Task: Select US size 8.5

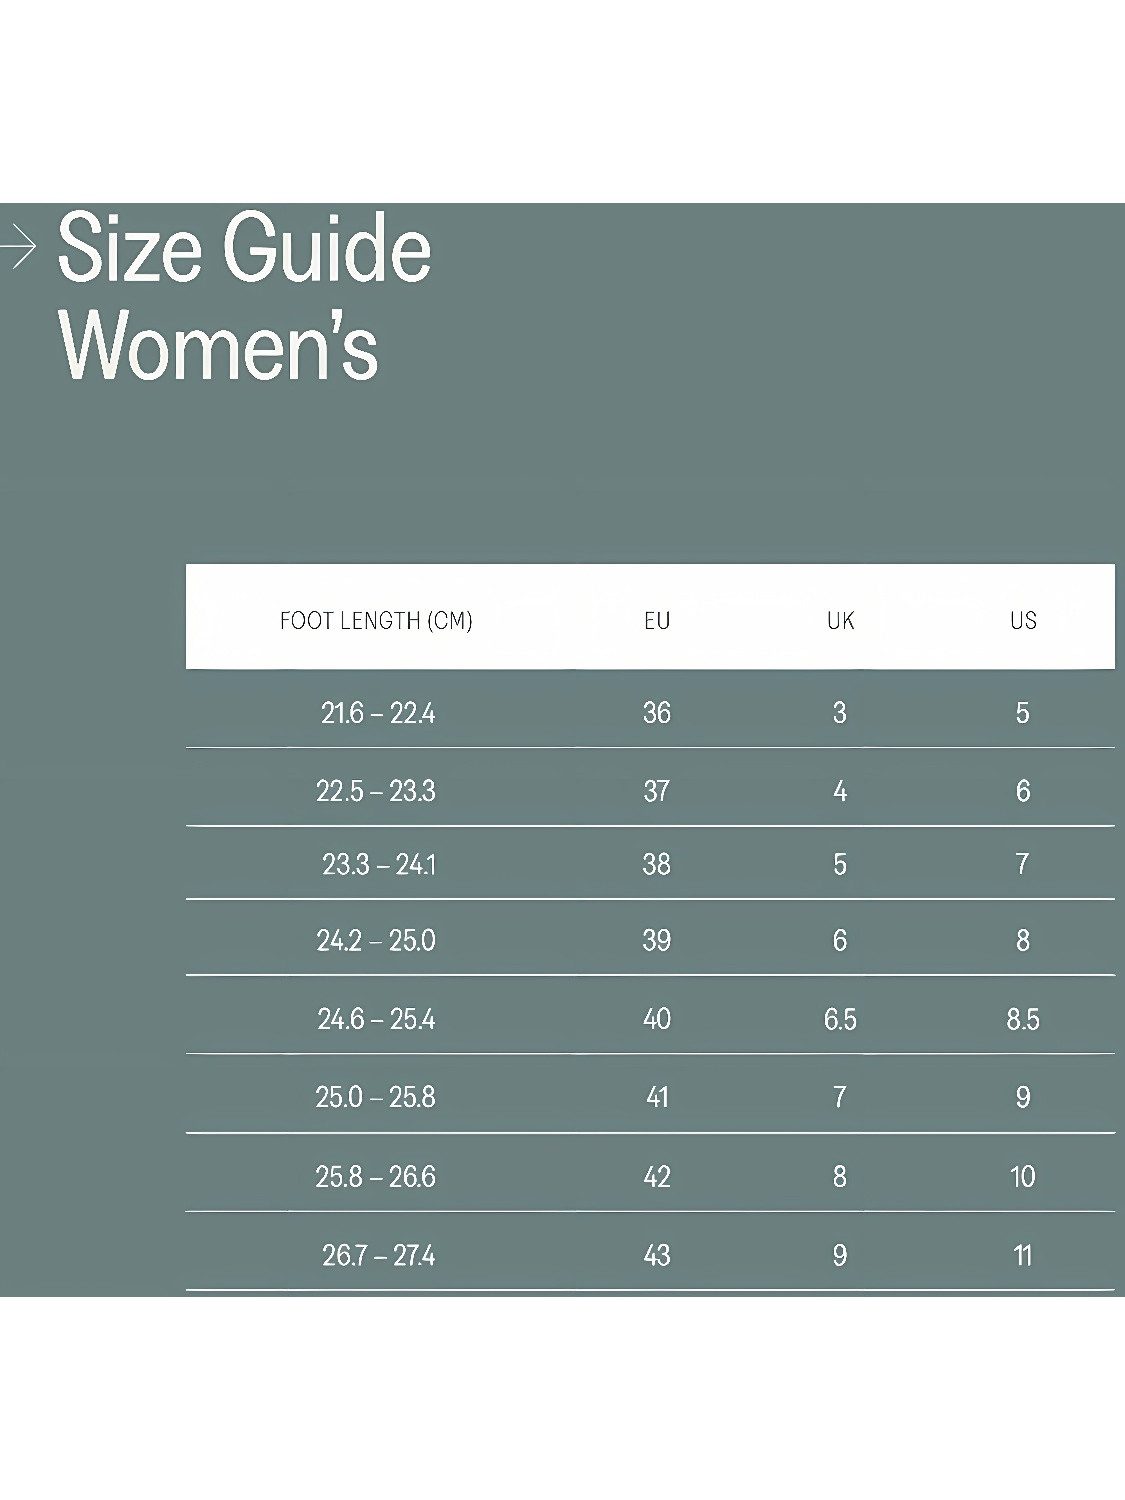Action: (x=1023, y=1019)
